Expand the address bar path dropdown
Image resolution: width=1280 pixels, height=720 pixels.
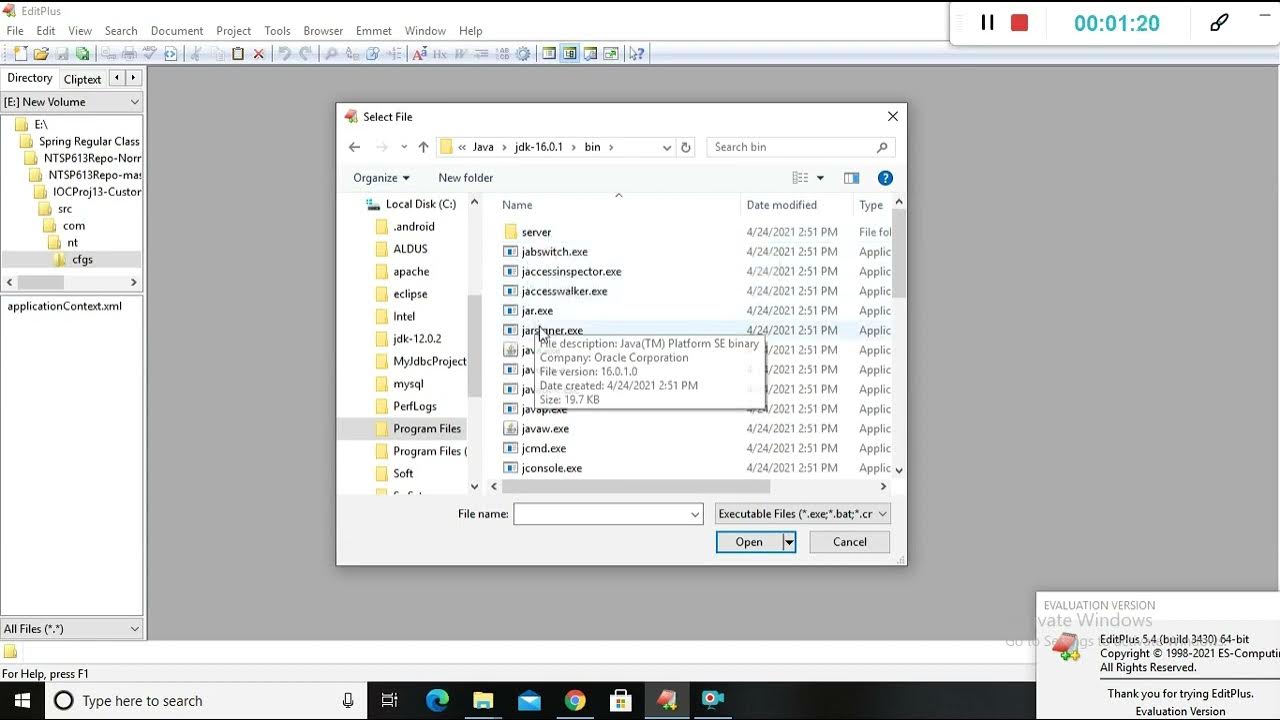[x=666, y=147]
